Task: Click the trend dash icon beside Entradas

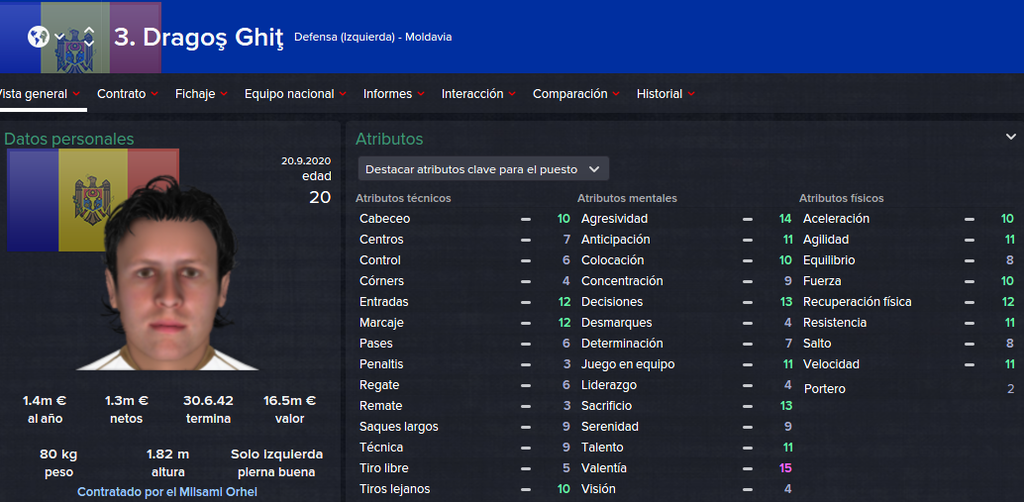Action: tap(526, 302)
